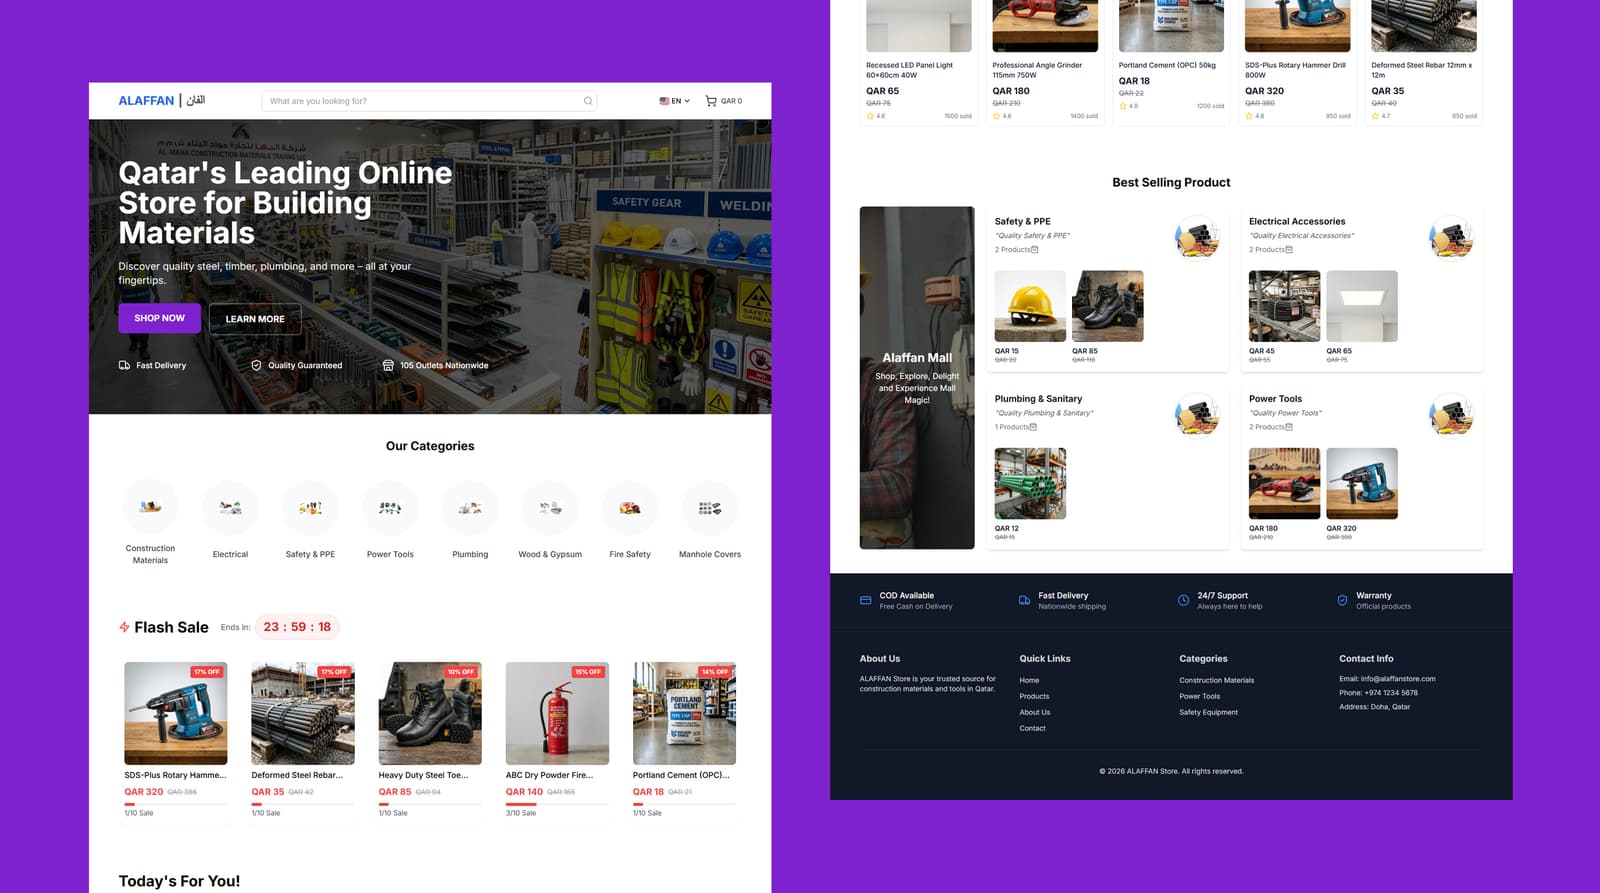Click the Alaffan Mall banner
Viewport: 1600px width, 893px height.
917,378
